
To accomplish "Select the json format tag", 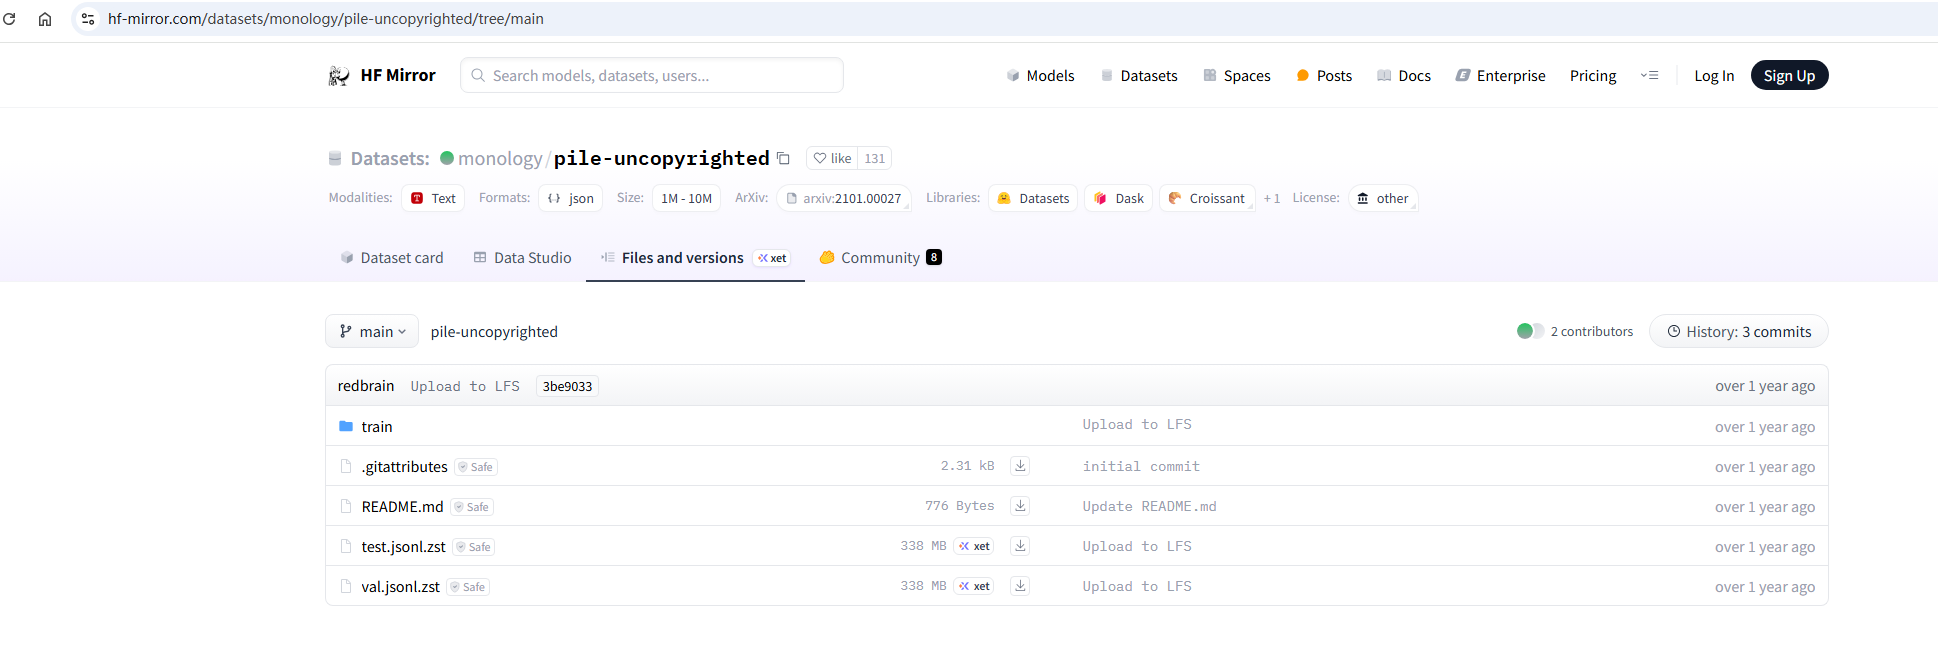I will click(x=570, y=199).
